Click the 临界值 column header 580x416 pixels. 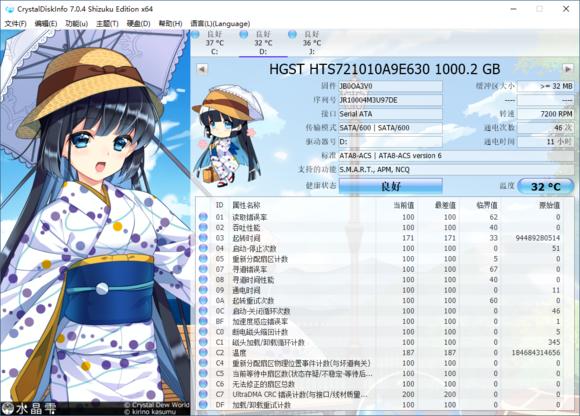pyautogui.click(x=487, y=205)
